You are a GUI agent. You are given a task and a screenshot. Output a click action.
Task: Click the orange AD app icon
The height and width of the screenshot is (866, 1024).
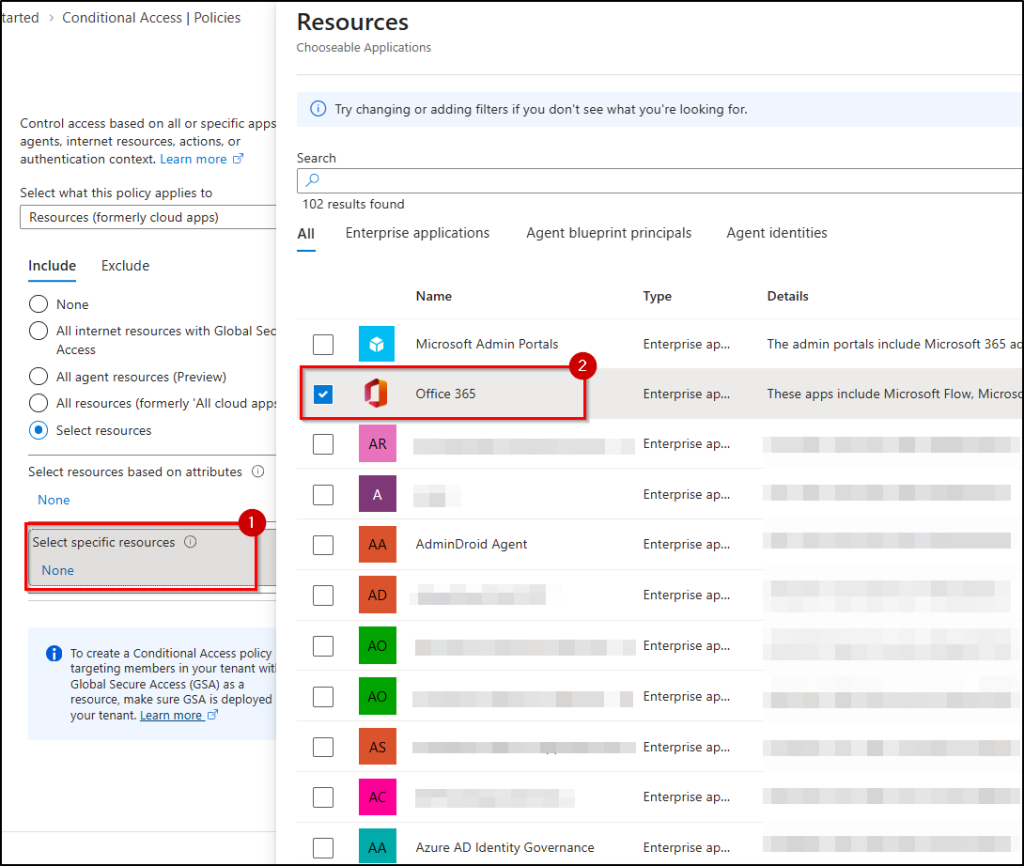(x=377, y=595)
